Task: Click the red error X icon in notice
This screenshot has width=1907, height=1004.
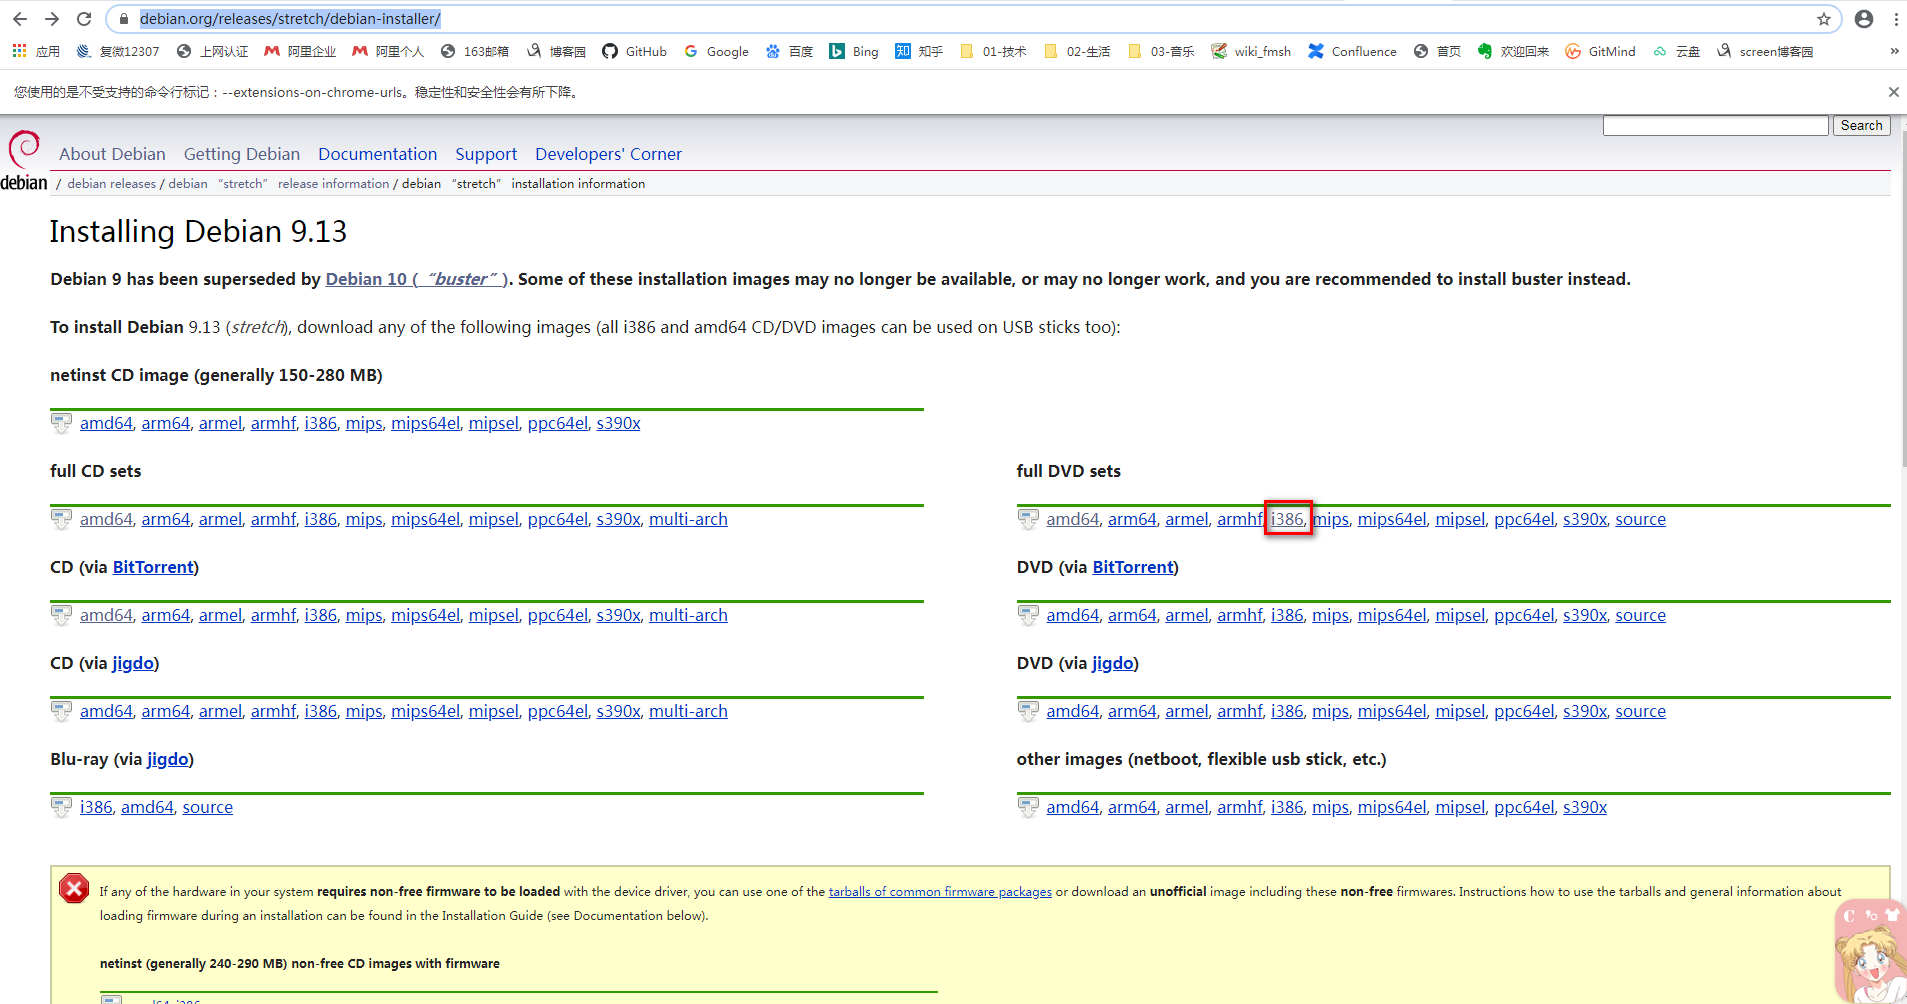Action: click(74, 888)
